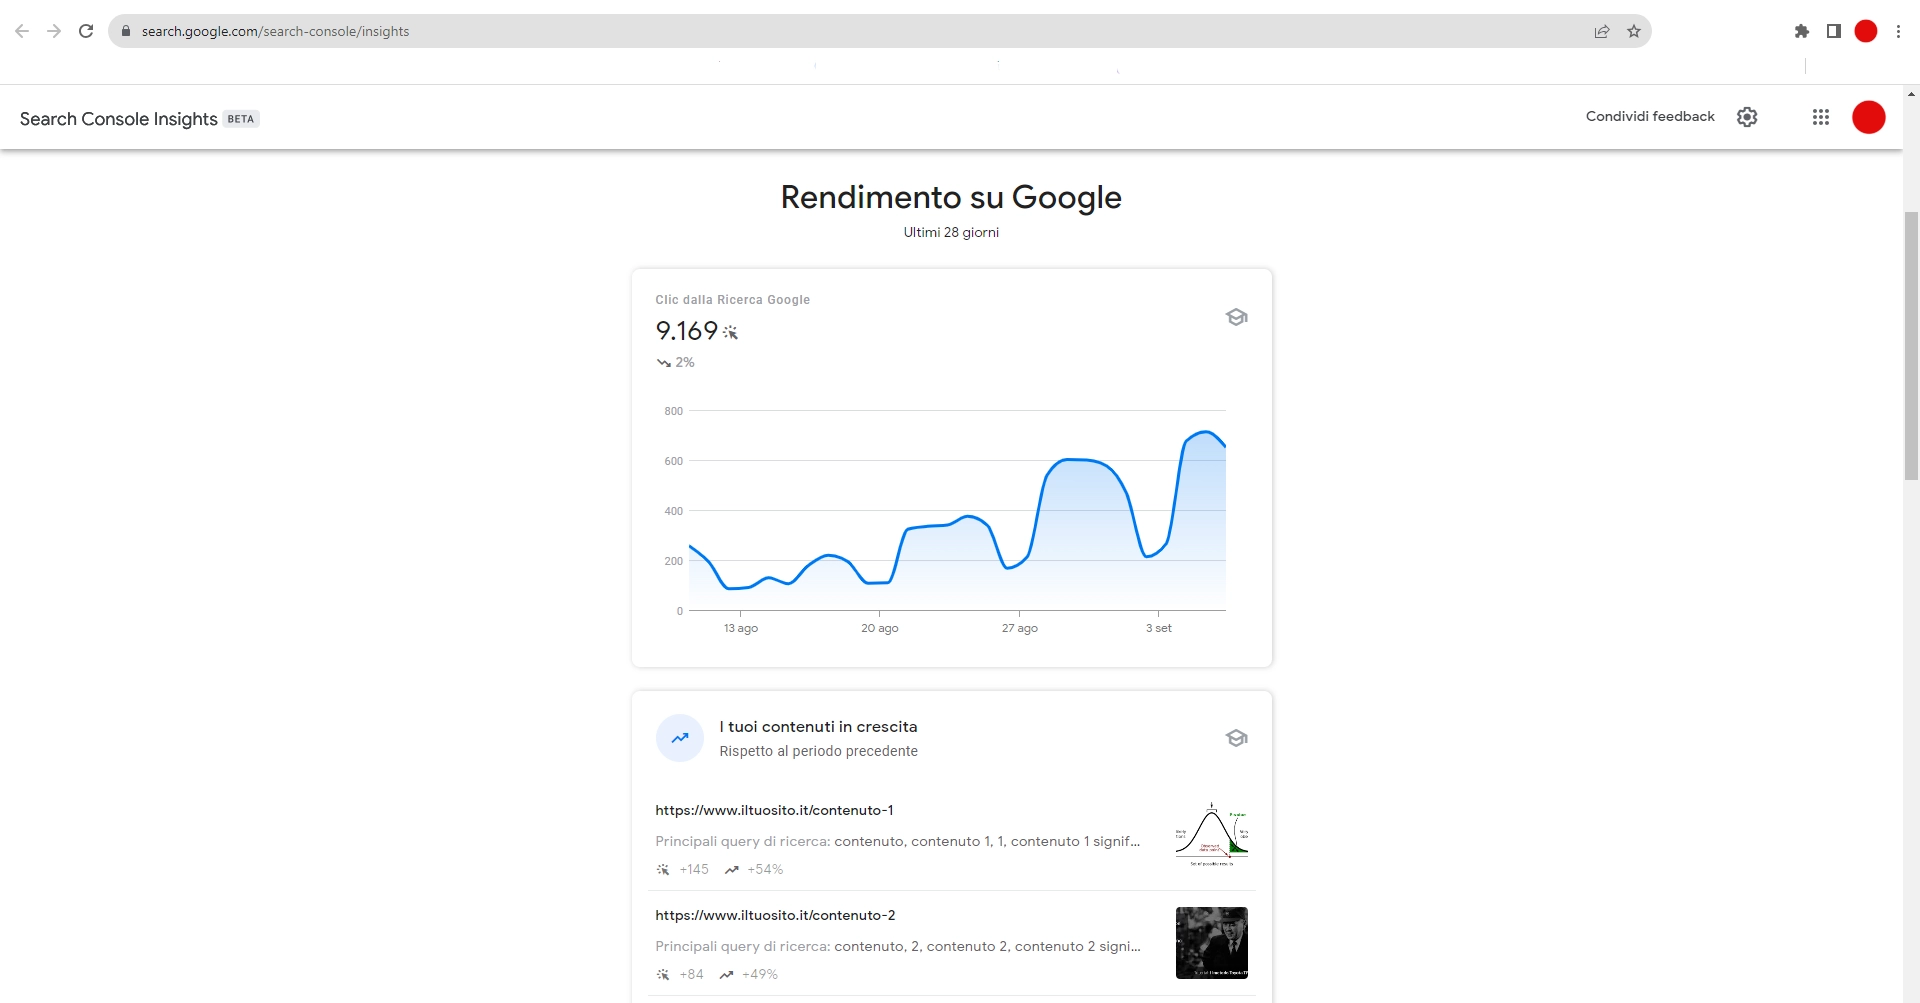This screenshot has width=1920, height=1003.
Task: Click the +145 clicks icon
Action: coord(663,870)
